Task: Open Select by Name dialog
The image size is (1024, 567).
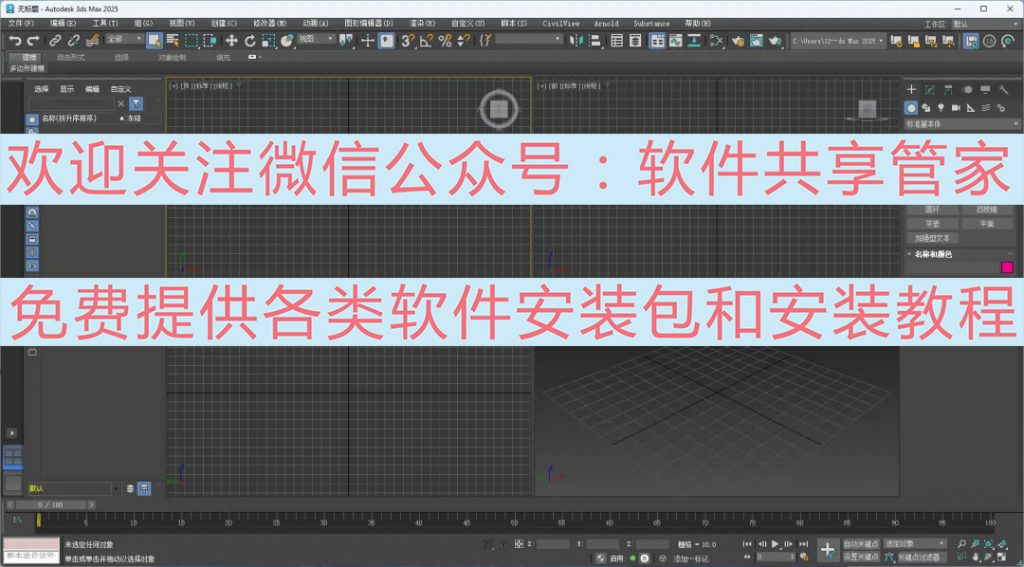Action: (x=172, y=40)
